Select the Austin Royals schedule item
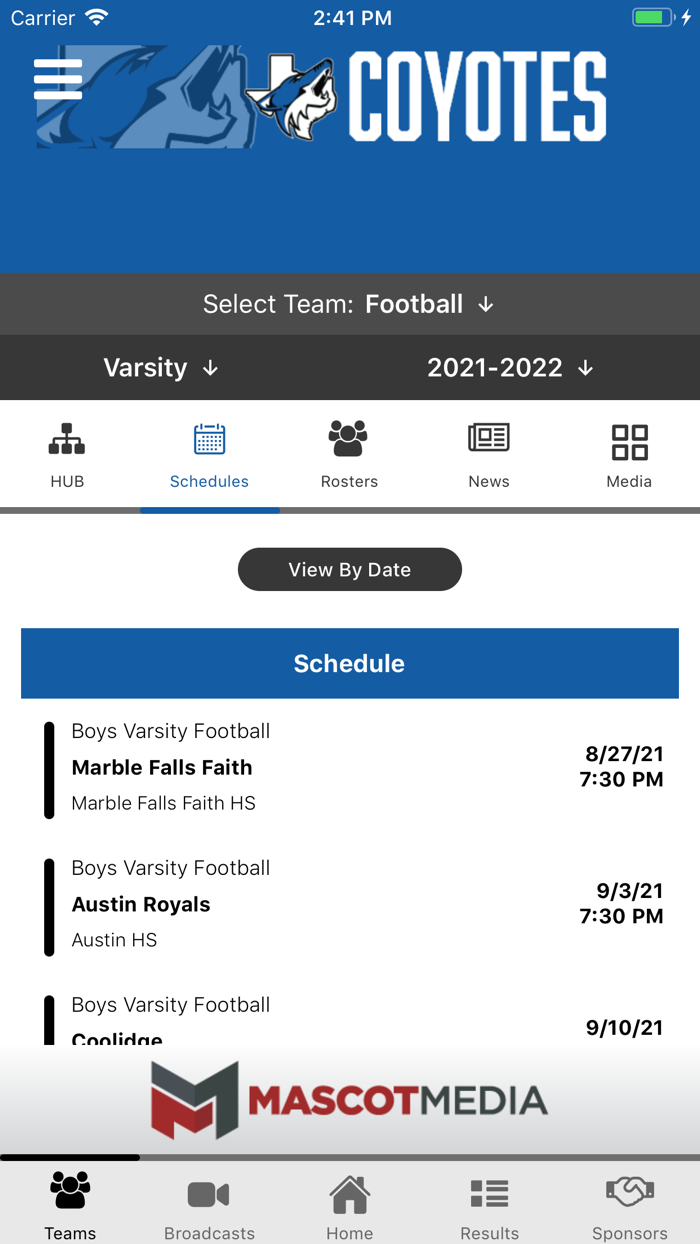The image size is (700, 1244). [x=349, y=904]
